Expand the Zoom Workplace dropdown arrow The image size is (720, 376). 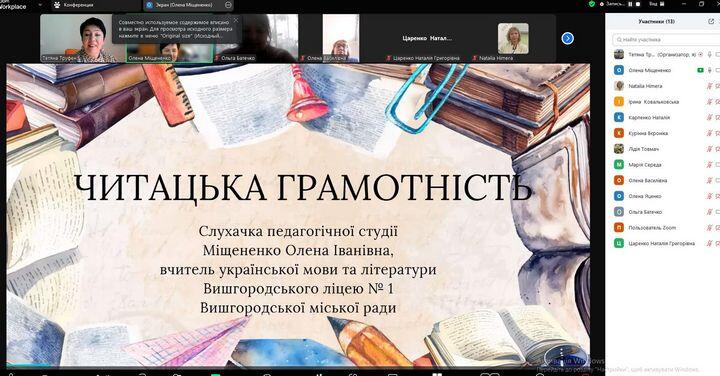pos(40,5)
